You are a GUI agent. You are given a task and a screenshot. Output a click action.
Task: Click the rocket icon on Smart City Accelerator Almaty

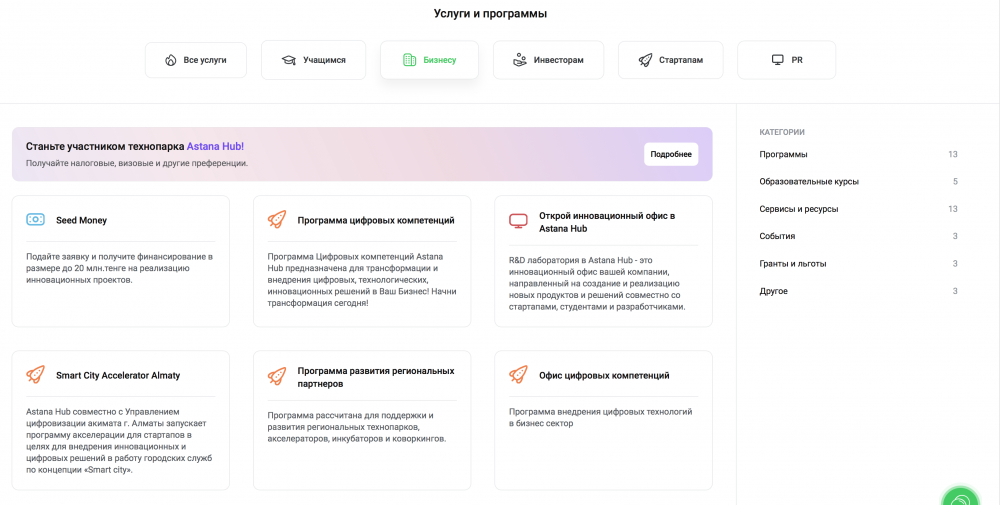[36, 374]
